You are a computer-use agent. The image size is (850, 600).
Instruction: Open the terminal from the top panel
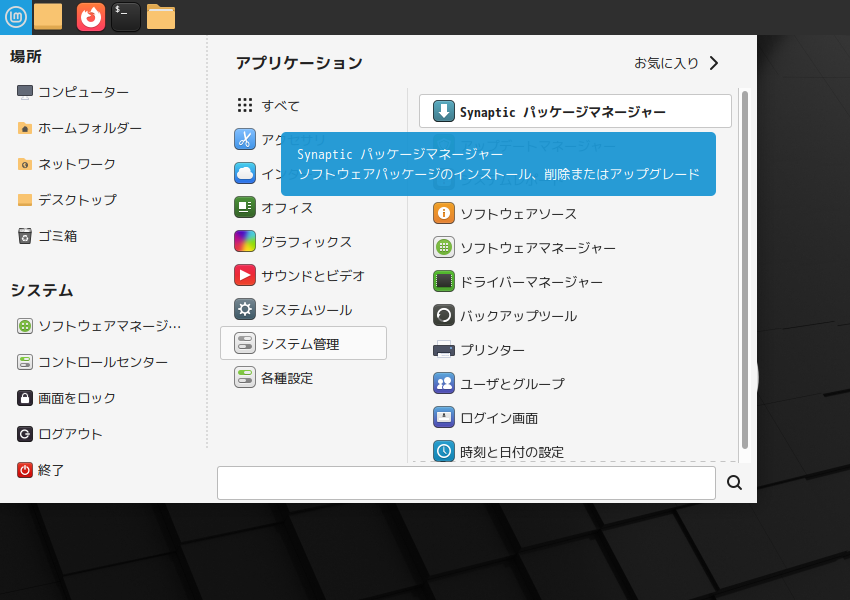(x=123, y=16)
